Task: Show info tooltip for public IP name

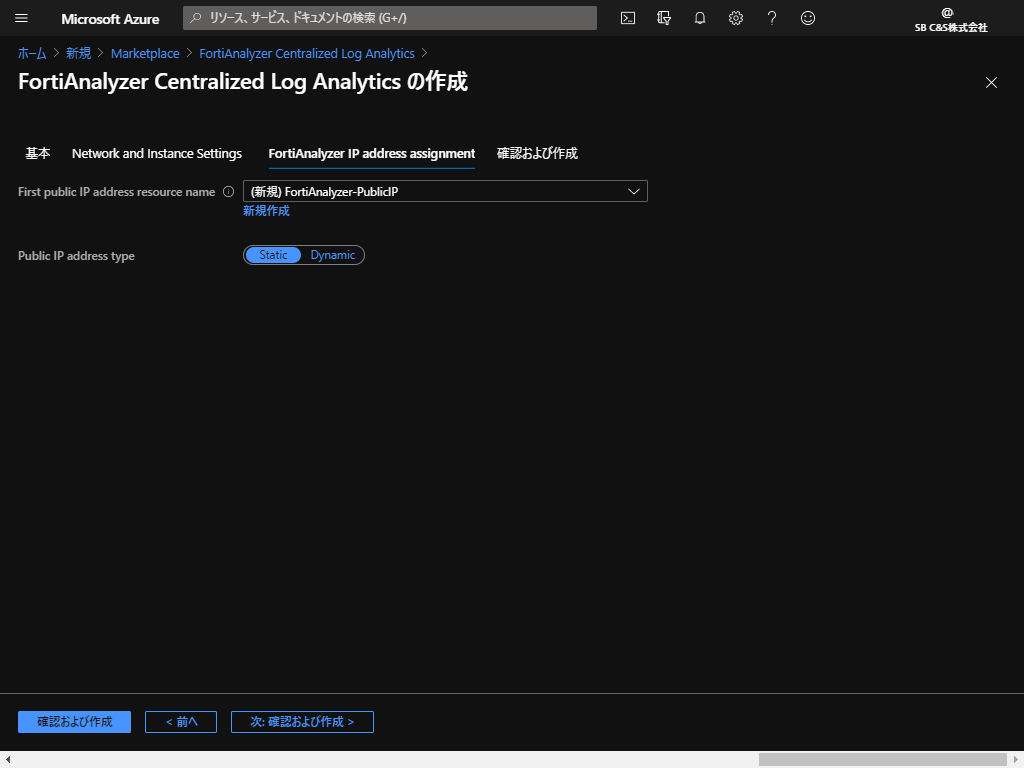Action: click(x=229, y=191)
